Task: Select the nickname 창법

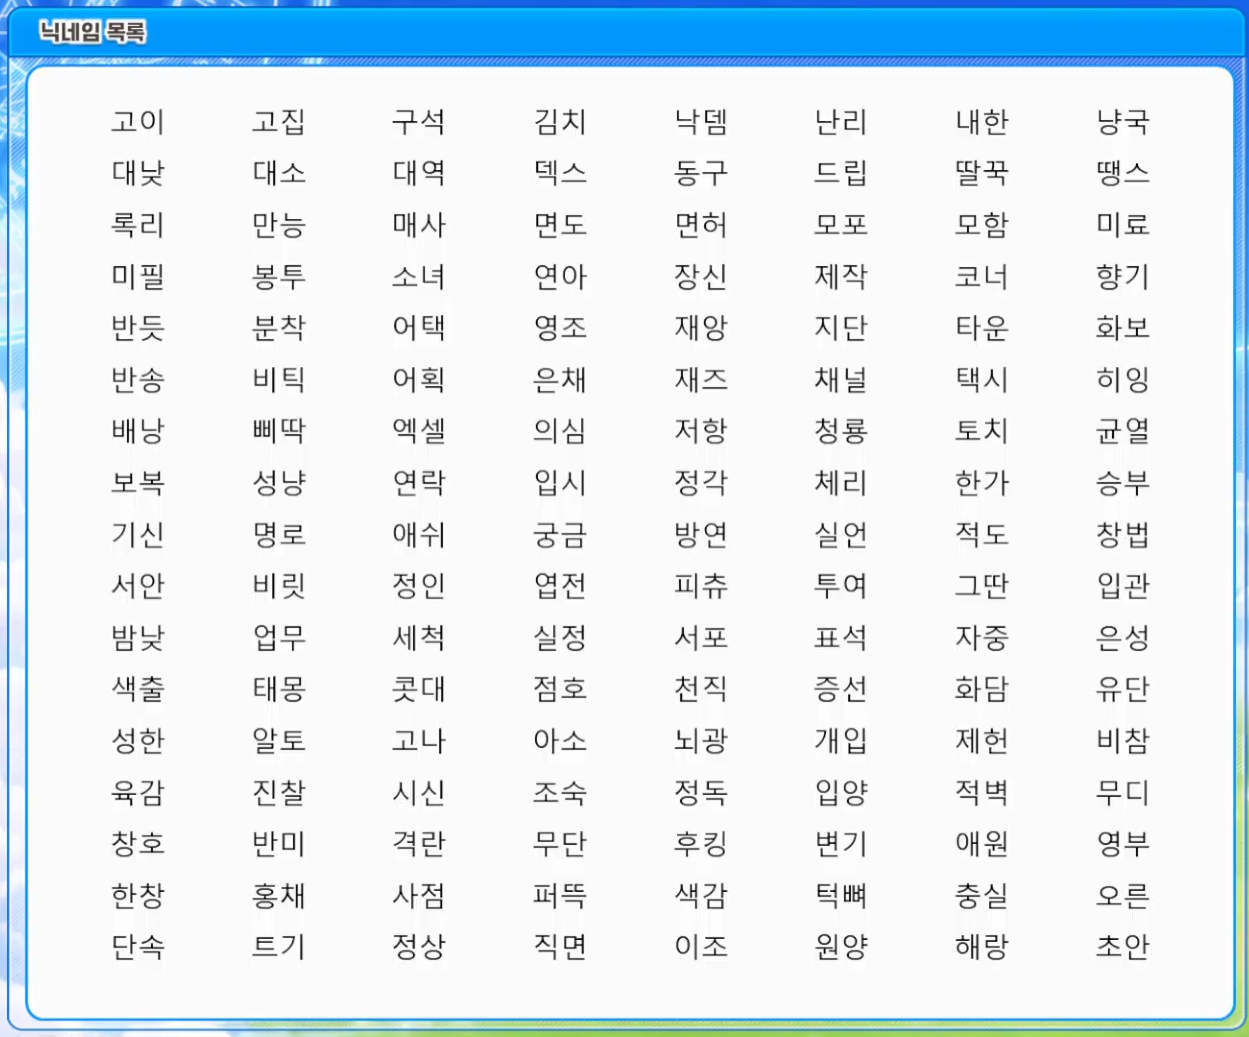Action: pos(1123,534)
